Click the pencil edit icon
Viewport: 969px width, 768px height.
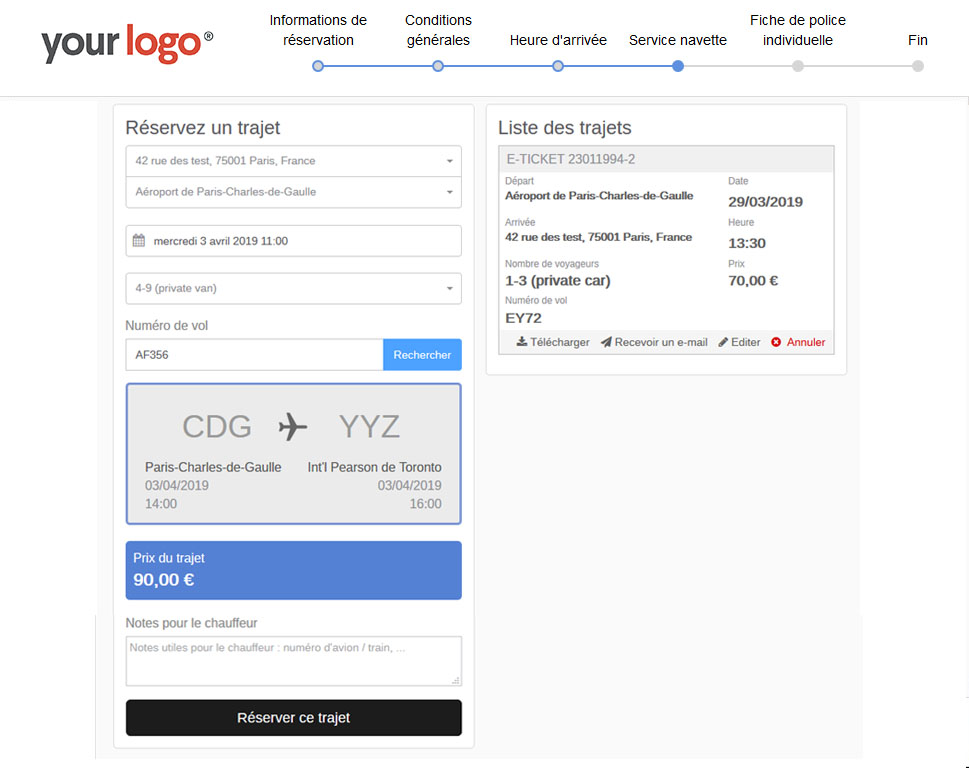pos(723,342)
